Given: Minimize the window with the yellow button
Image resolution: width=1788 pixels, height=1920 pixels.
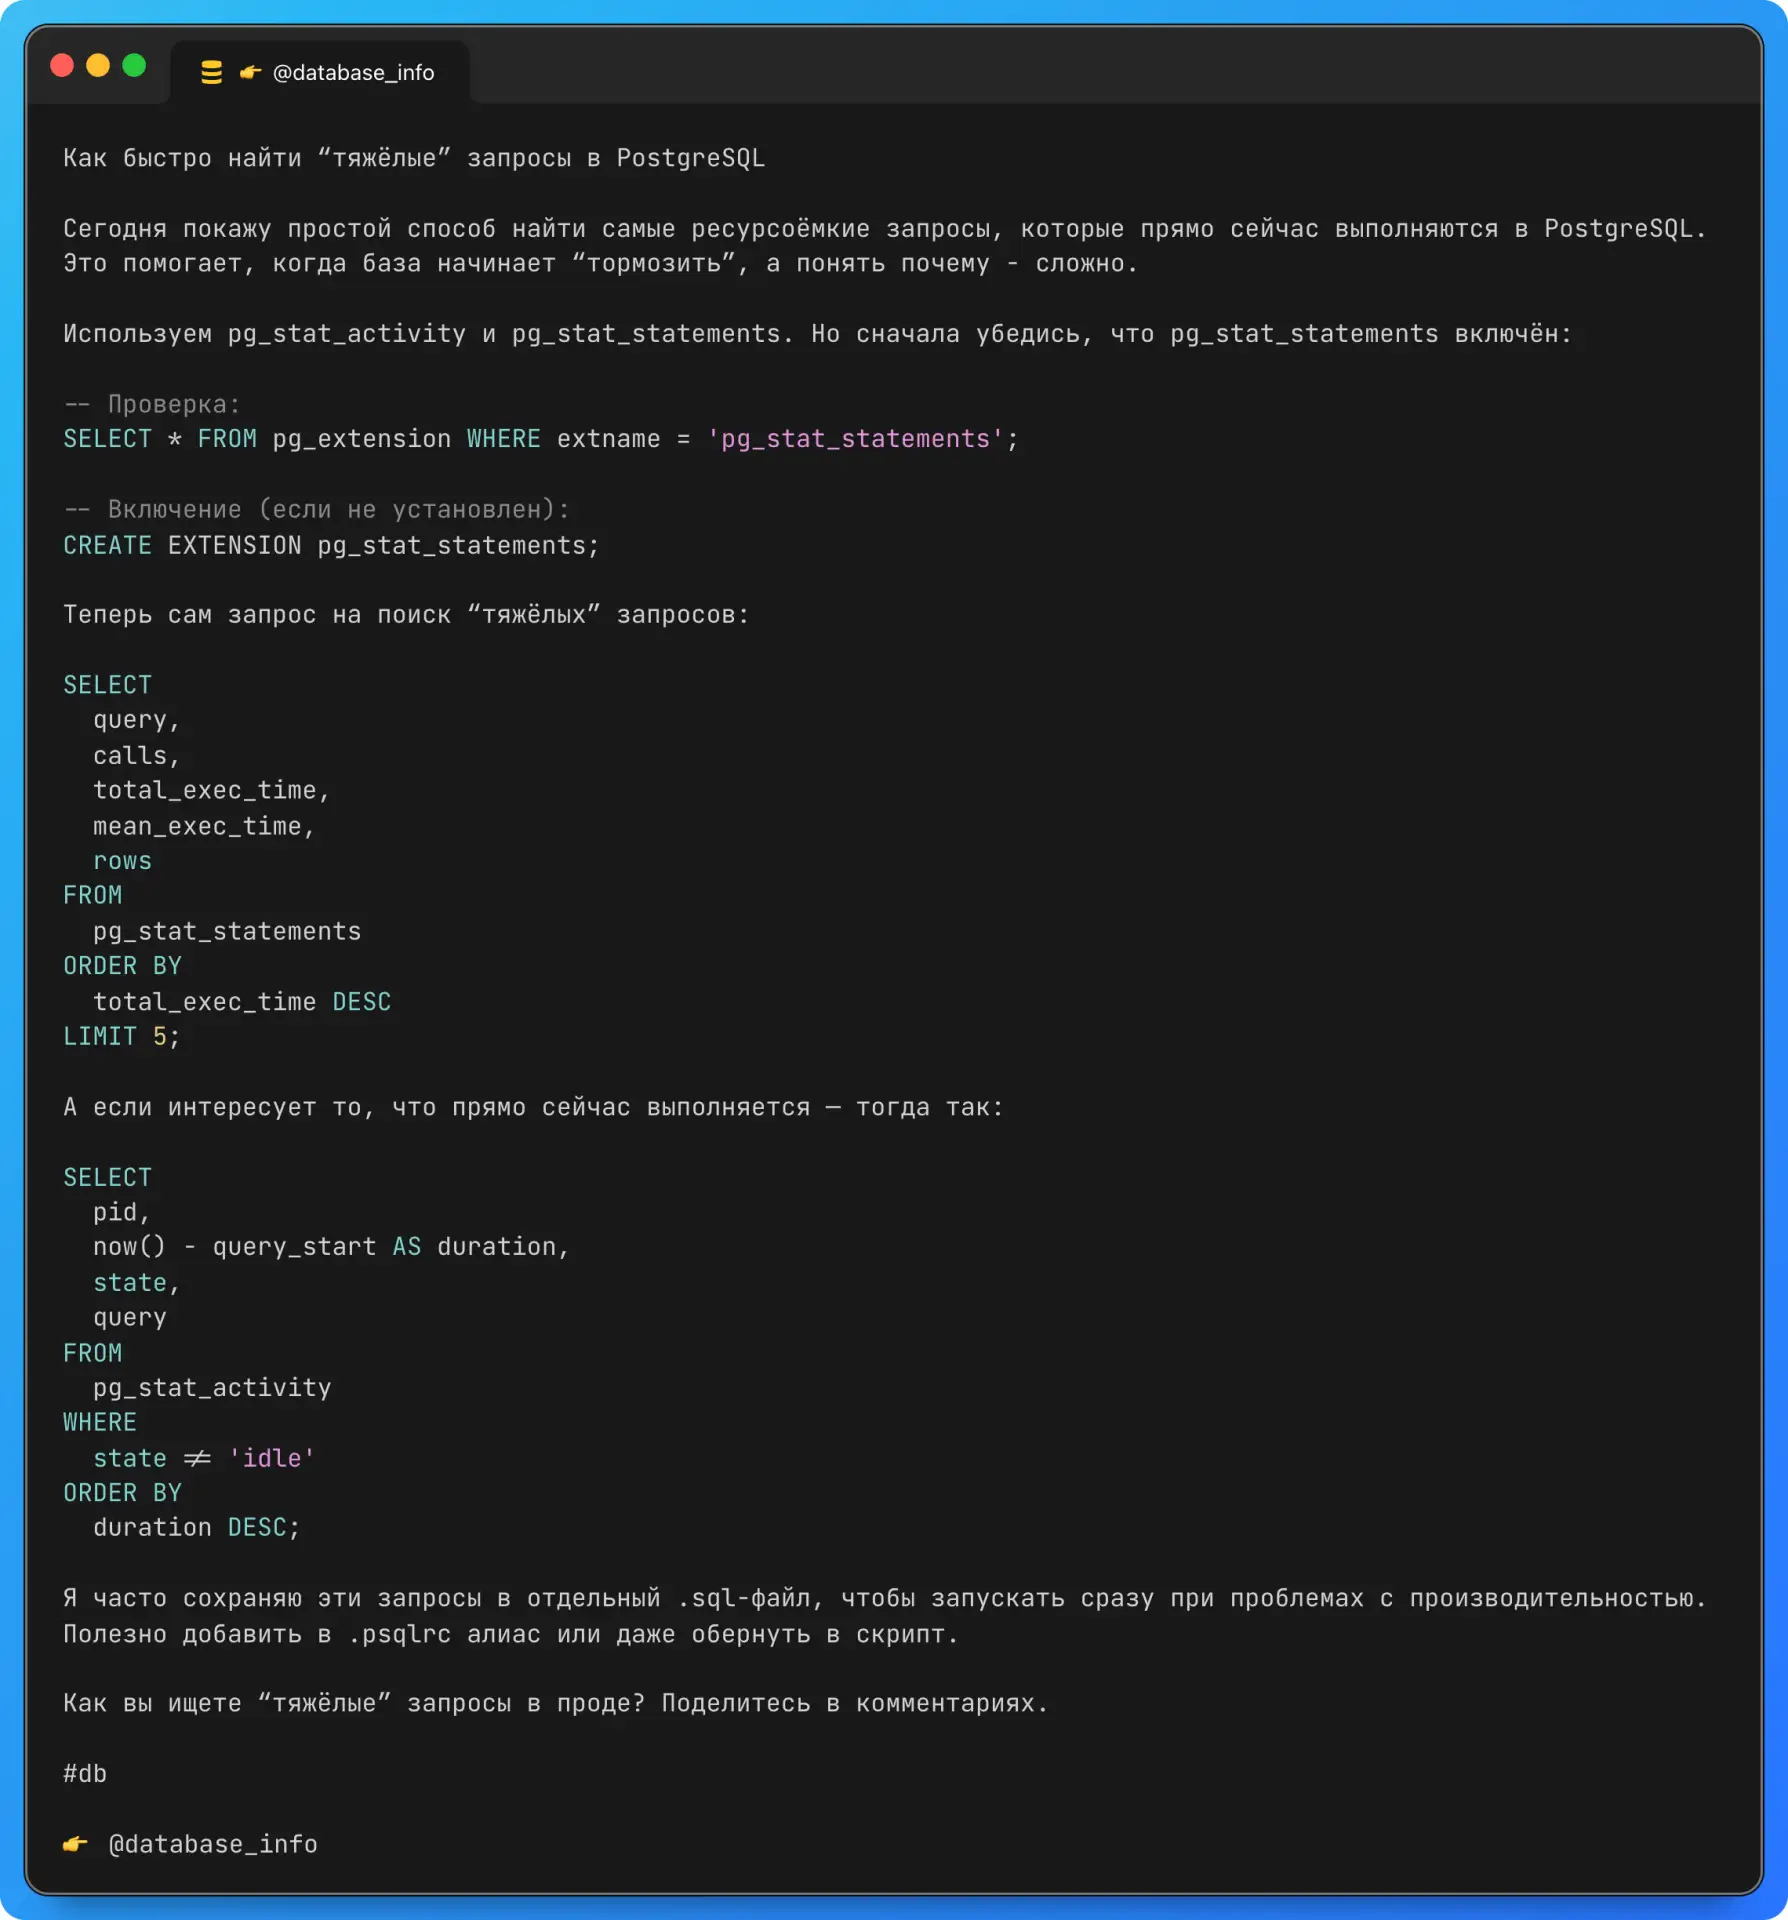Looking at the screenshot, I should [x=98, y=66].
